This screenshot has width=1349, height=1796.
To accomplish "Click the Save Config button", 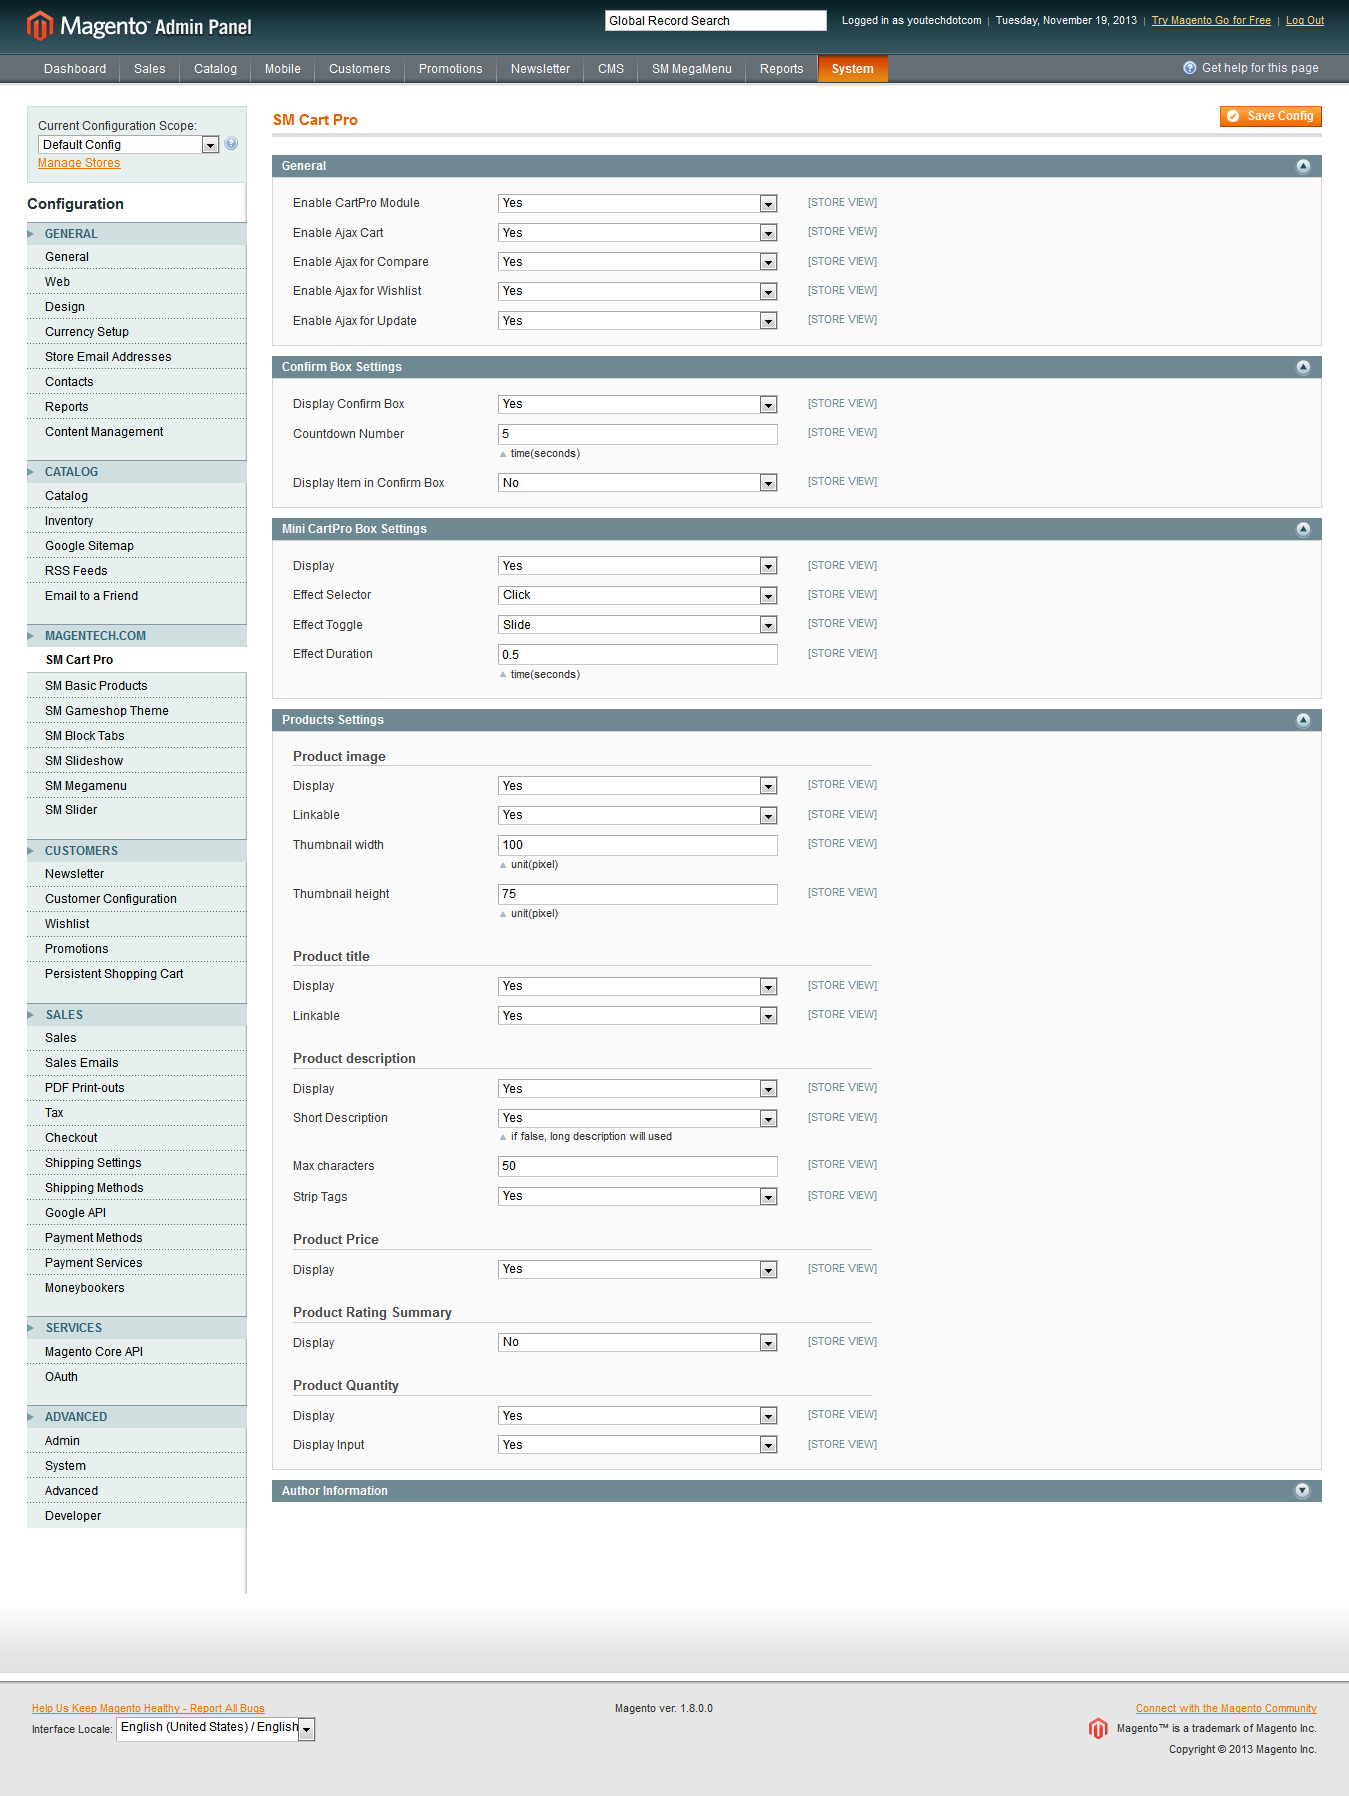I will pos(1270,116).
